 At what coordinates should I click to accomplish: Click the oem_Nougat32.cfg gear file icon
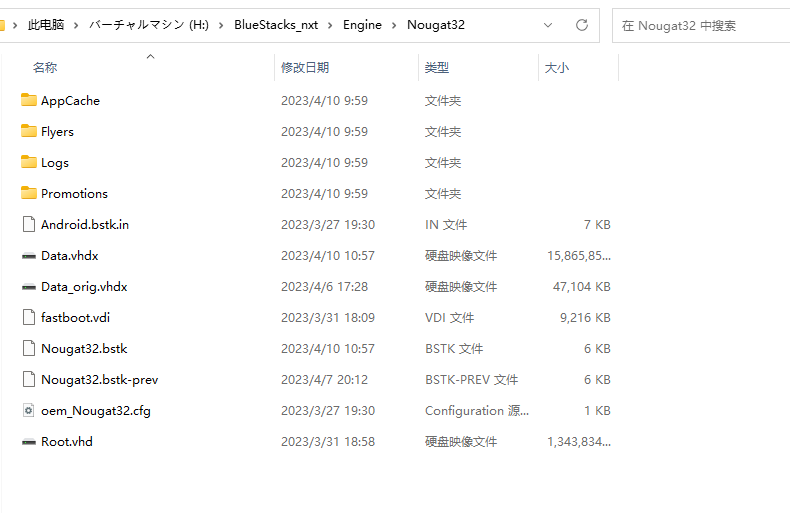click(29, 410)
